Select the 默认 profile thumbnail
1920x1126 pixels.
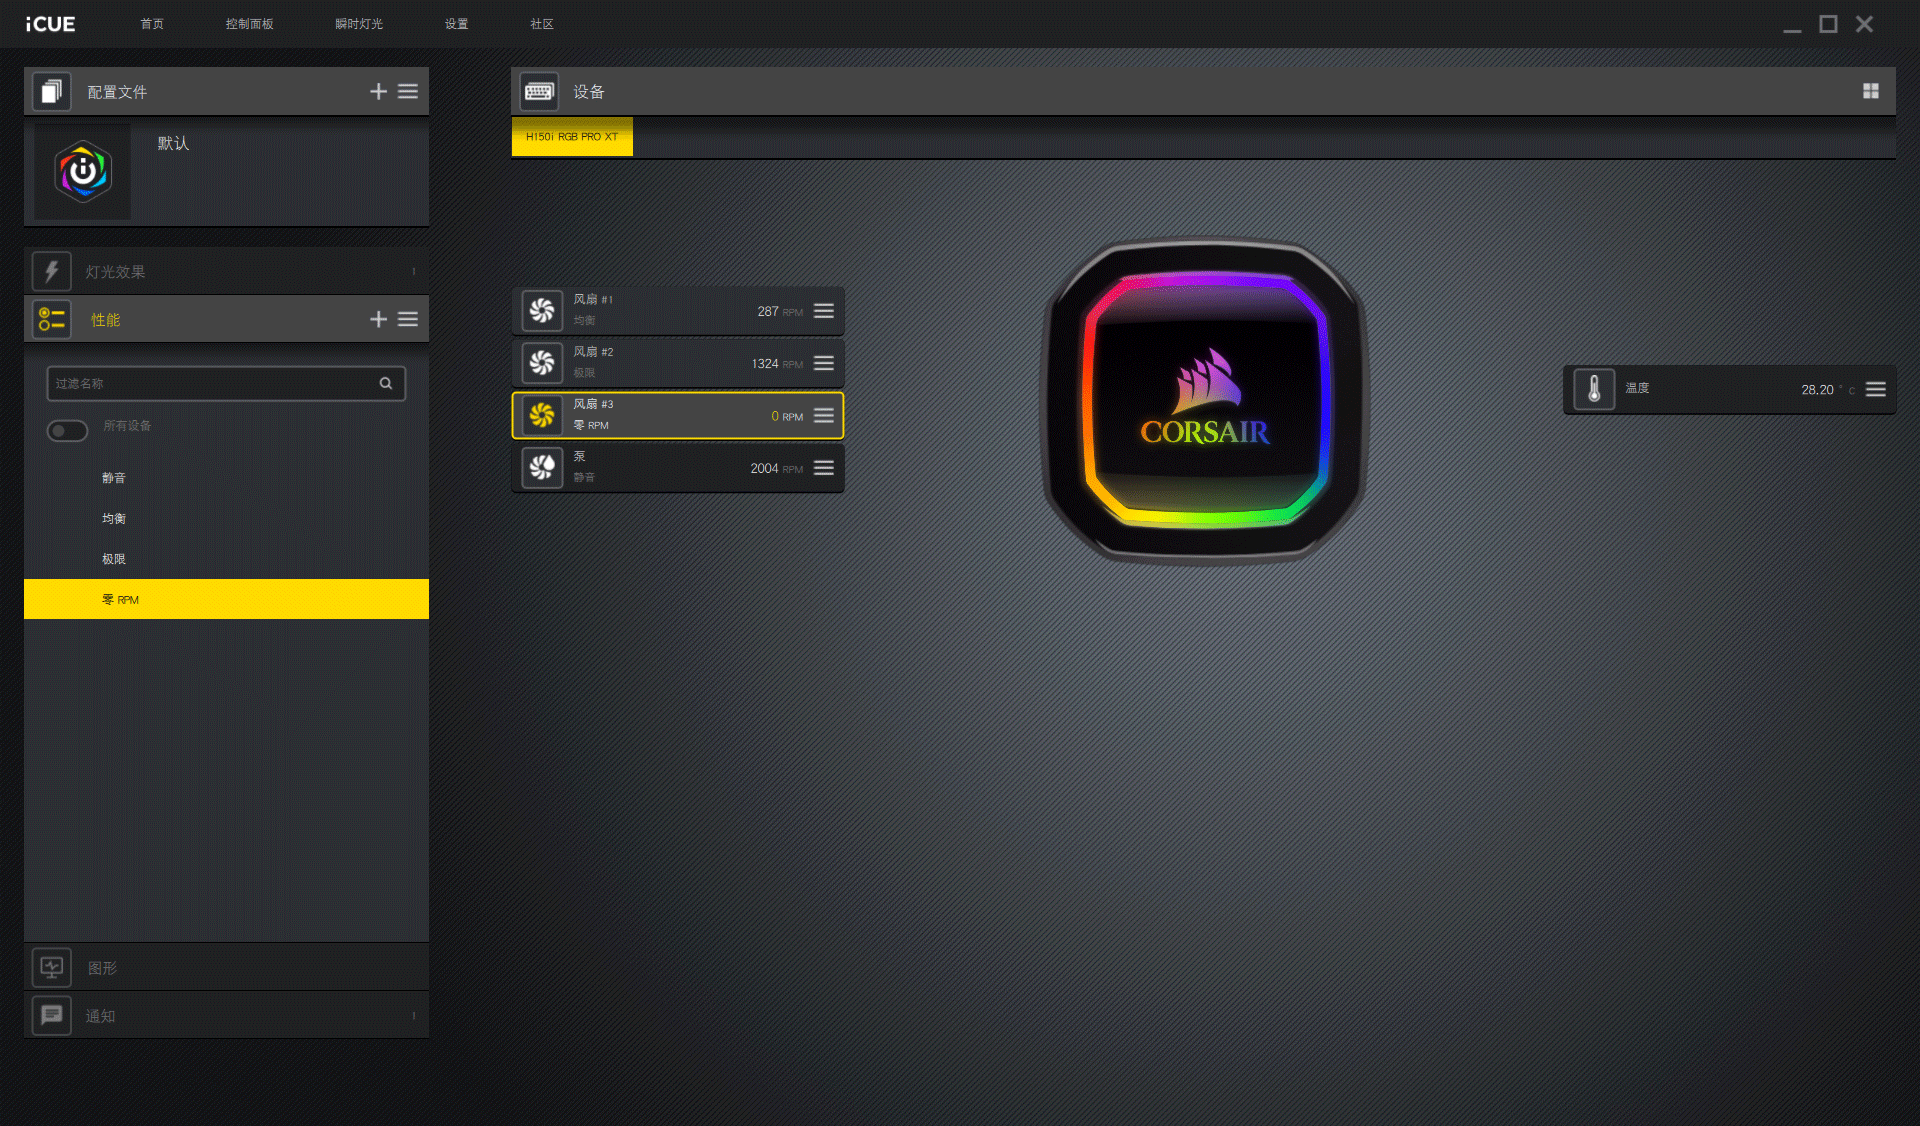[83, 172]
